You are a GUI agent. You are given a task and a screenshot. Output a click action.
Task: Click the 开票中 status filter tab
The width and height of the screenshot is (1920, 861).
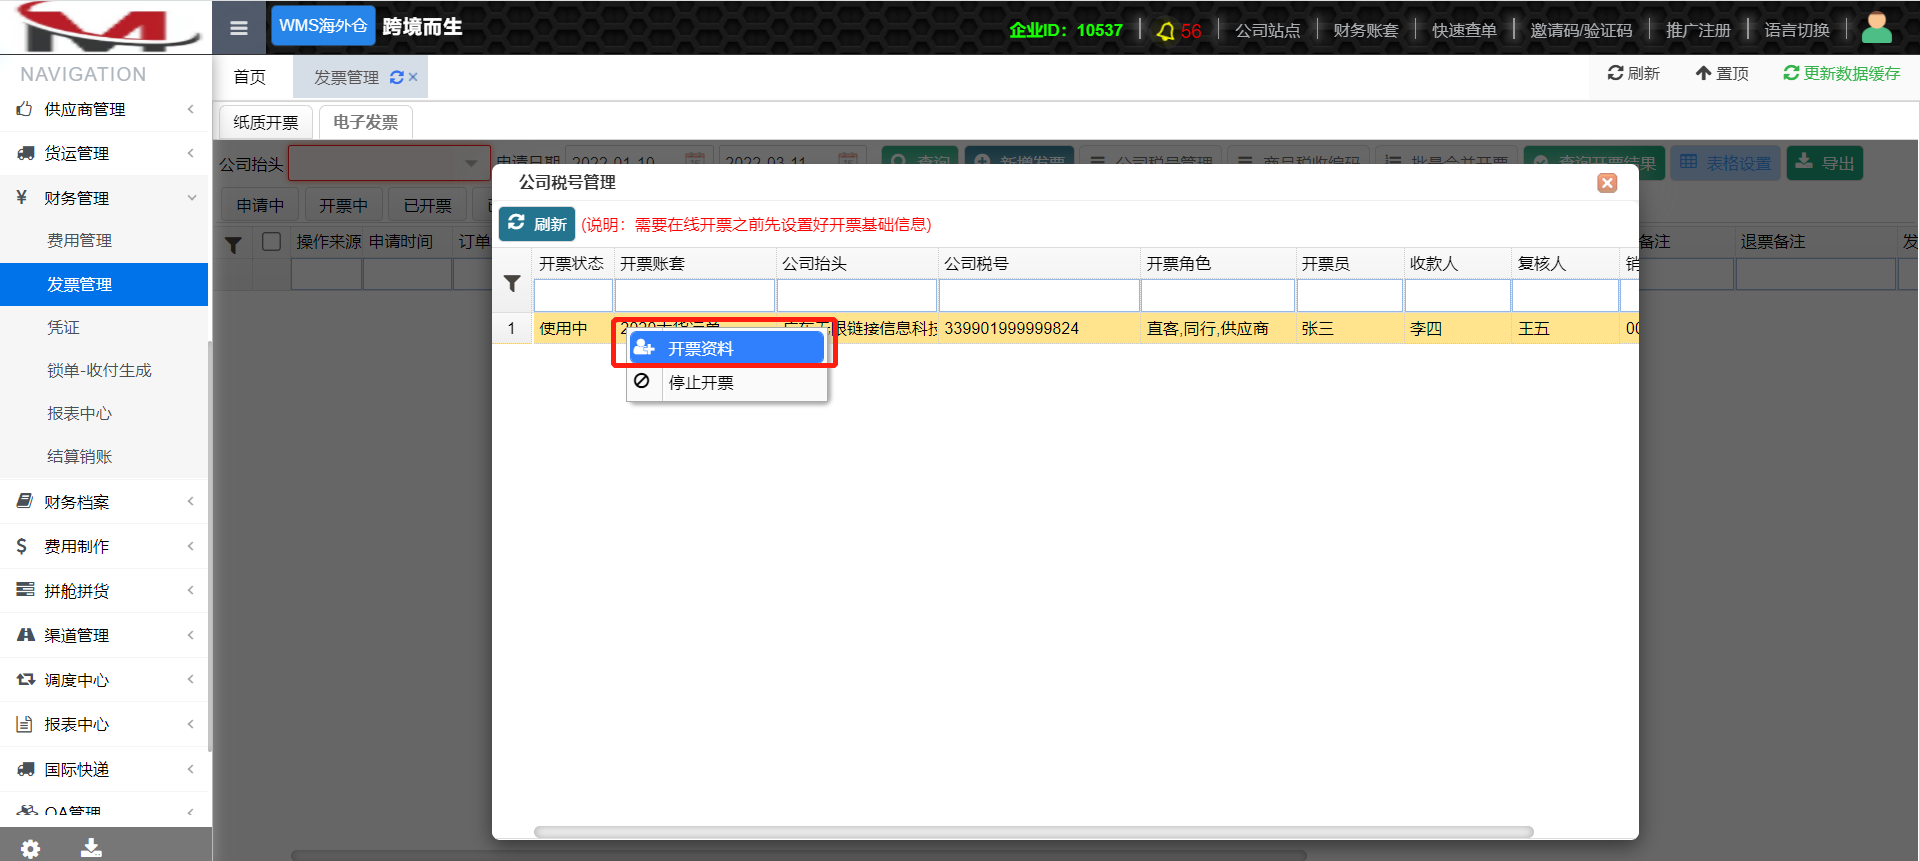pos(344,205)
